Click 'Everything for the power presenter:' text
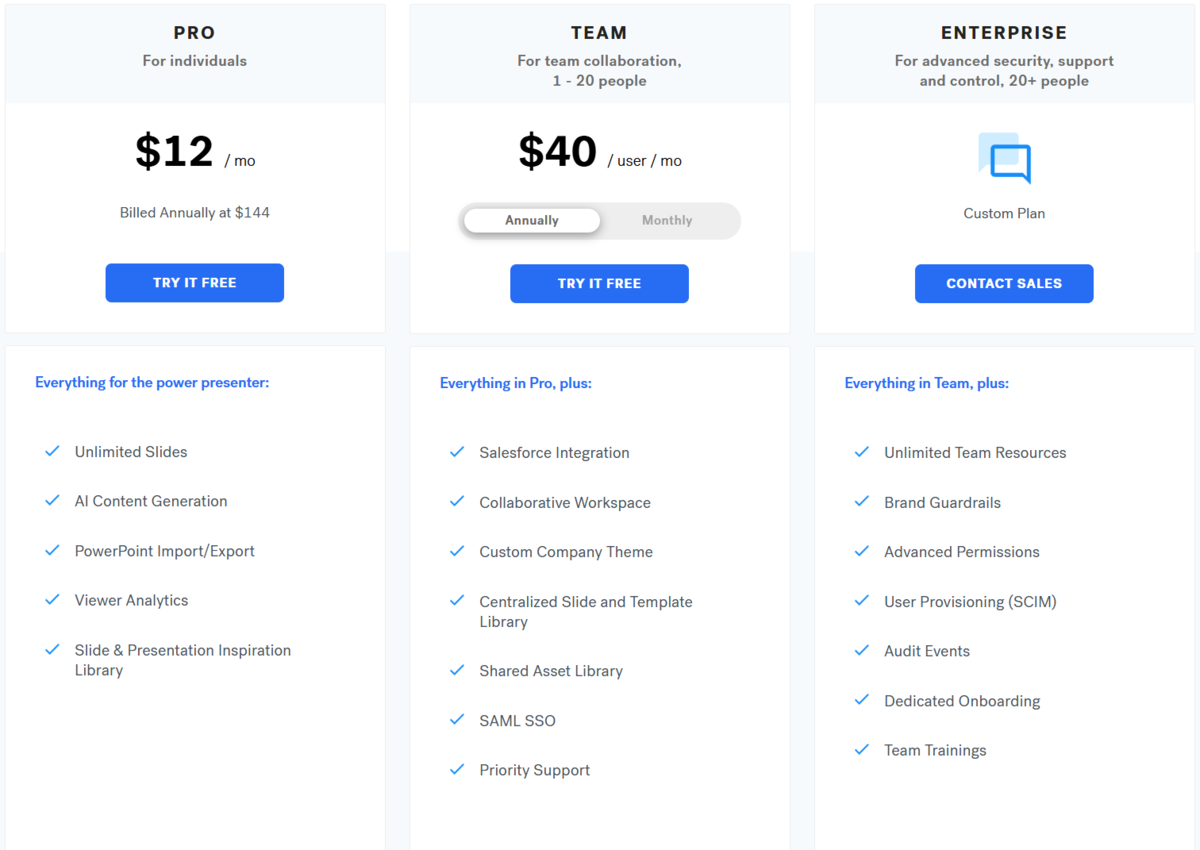 [x=152, y=382]
